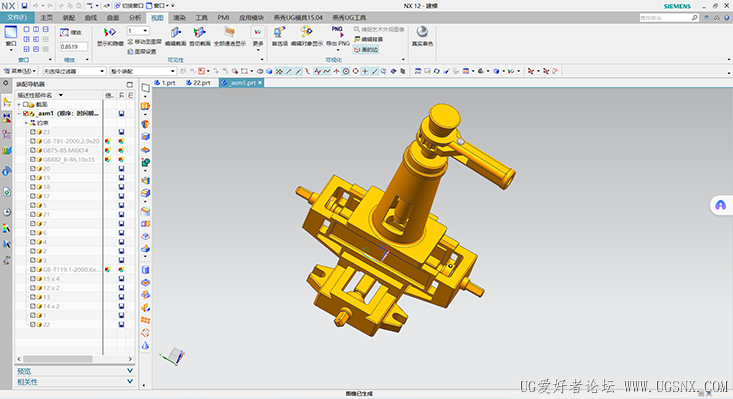
Task: Click the Show and Hide (显示和隐藏) icon
Action: pos(110,32)
